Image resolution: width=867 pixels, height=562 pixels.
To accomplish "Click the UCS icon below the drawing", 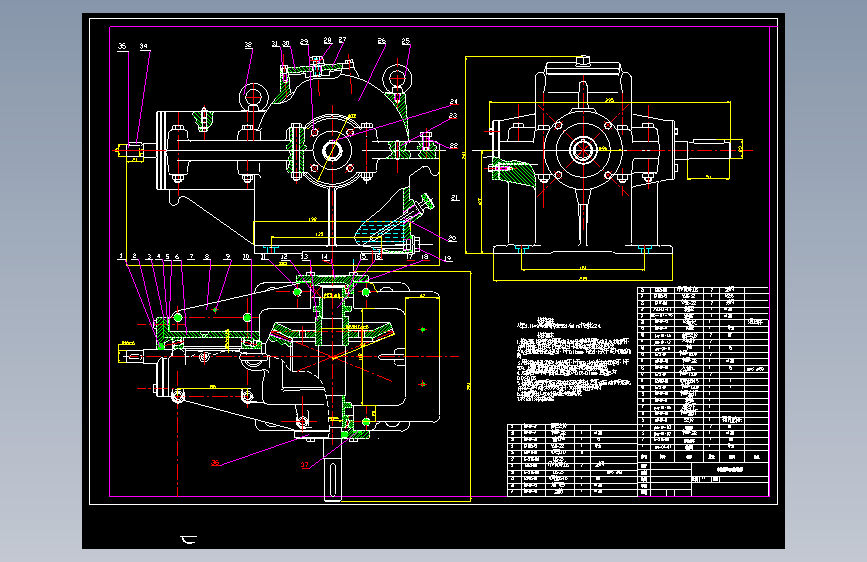I will pyautogui.click(x=189, y=540).
